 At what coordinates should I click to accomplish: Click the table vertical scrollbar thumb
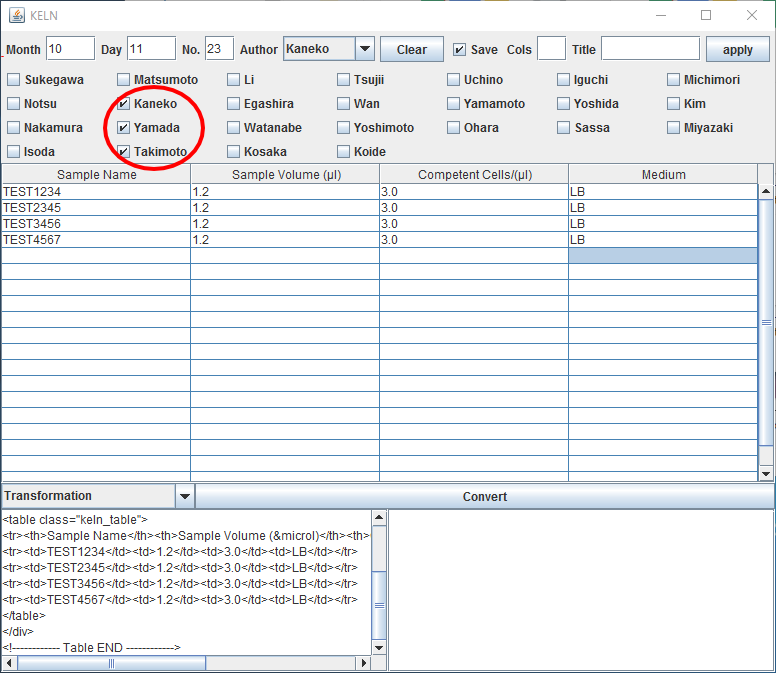click(766, 322)
